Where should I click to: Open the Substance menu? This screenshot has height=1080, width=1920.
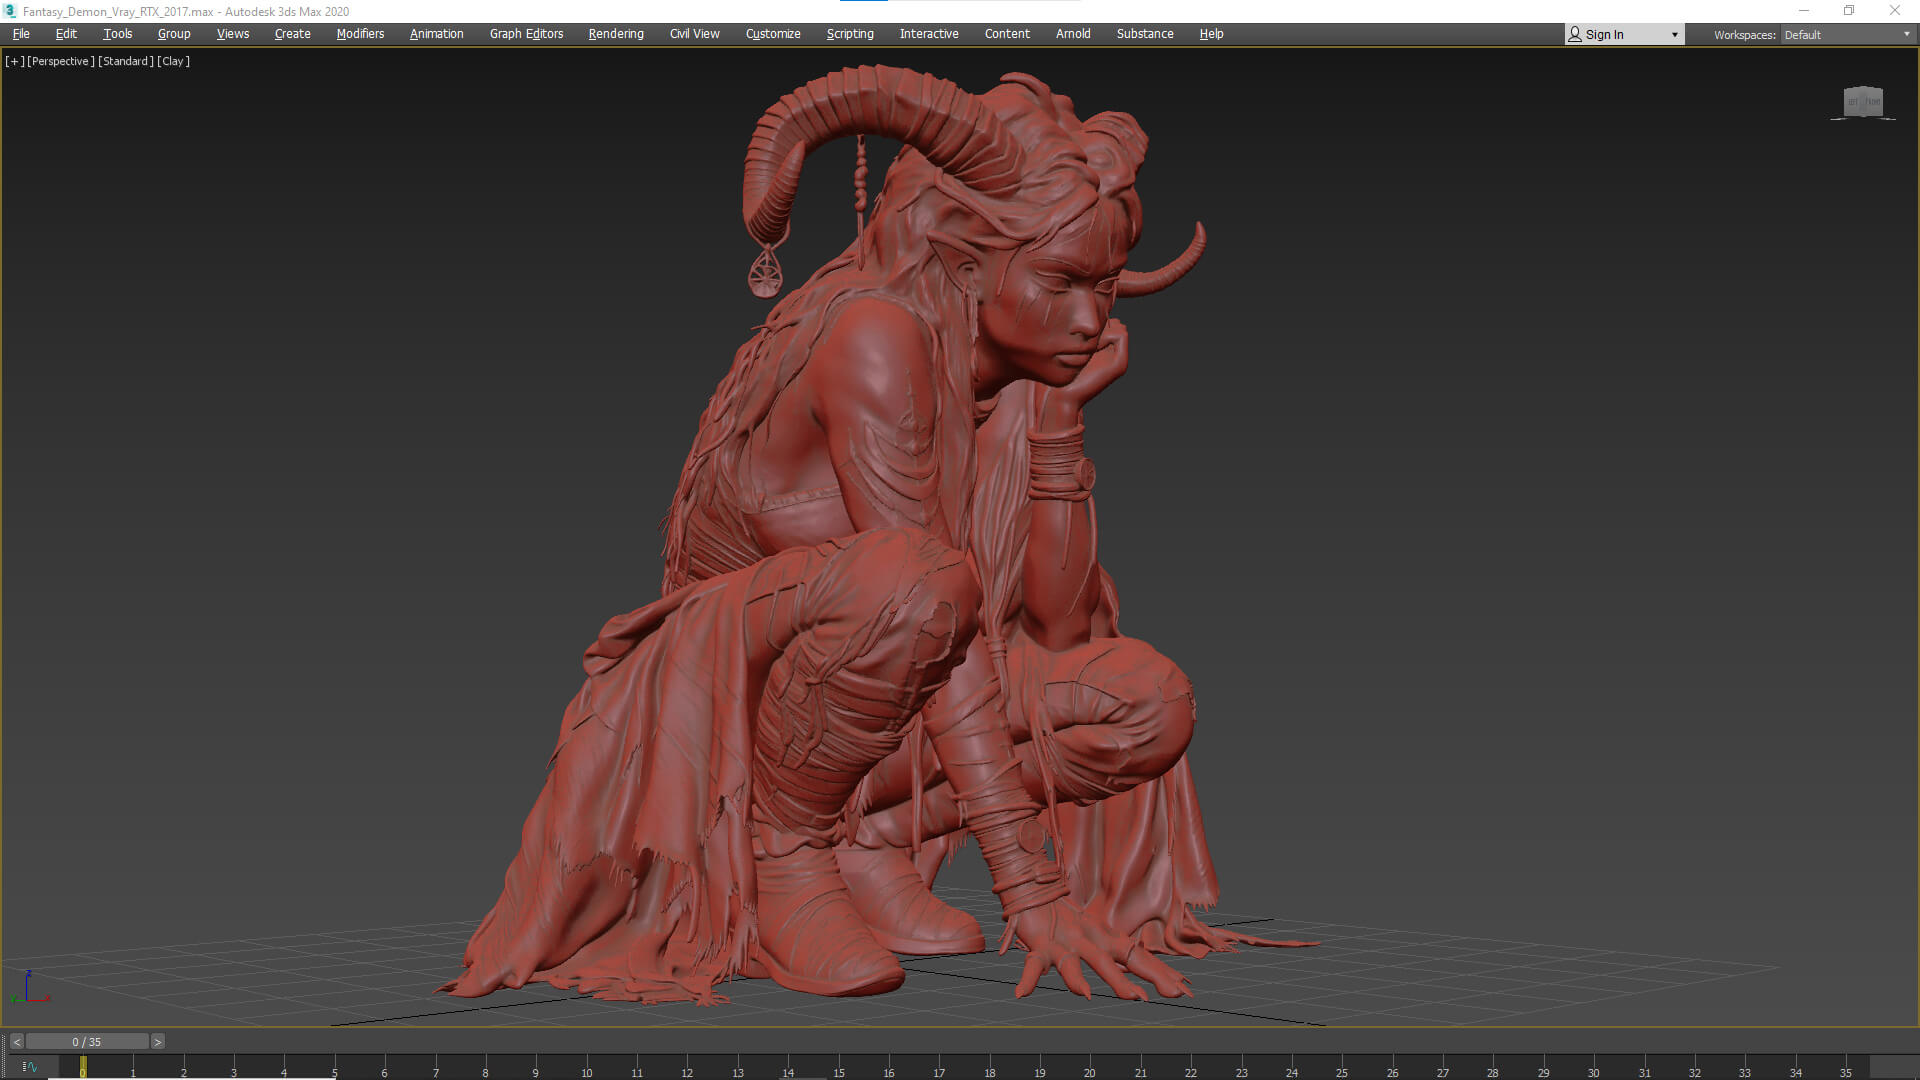pyautogui.click(x=1145, y=34)
